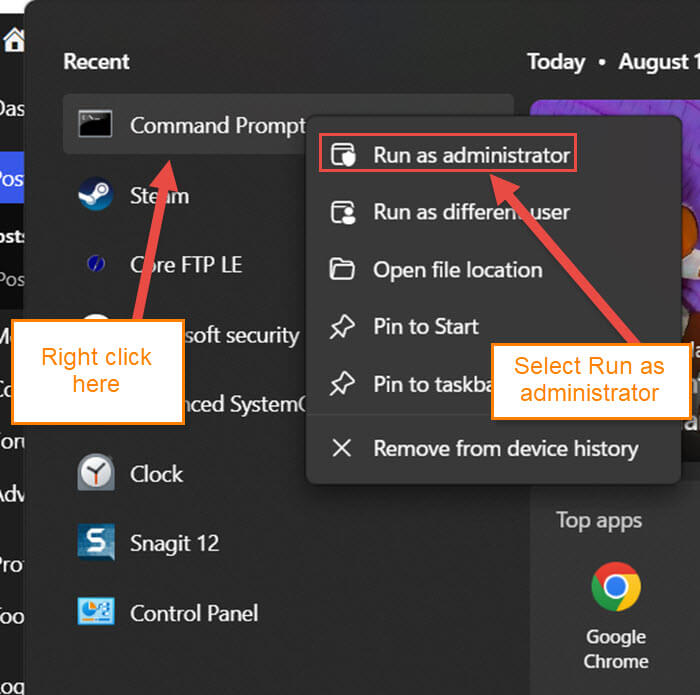Open Google Chrome in Top apps
This screenshot has width=700, height=695.
(x=616, y=616)
